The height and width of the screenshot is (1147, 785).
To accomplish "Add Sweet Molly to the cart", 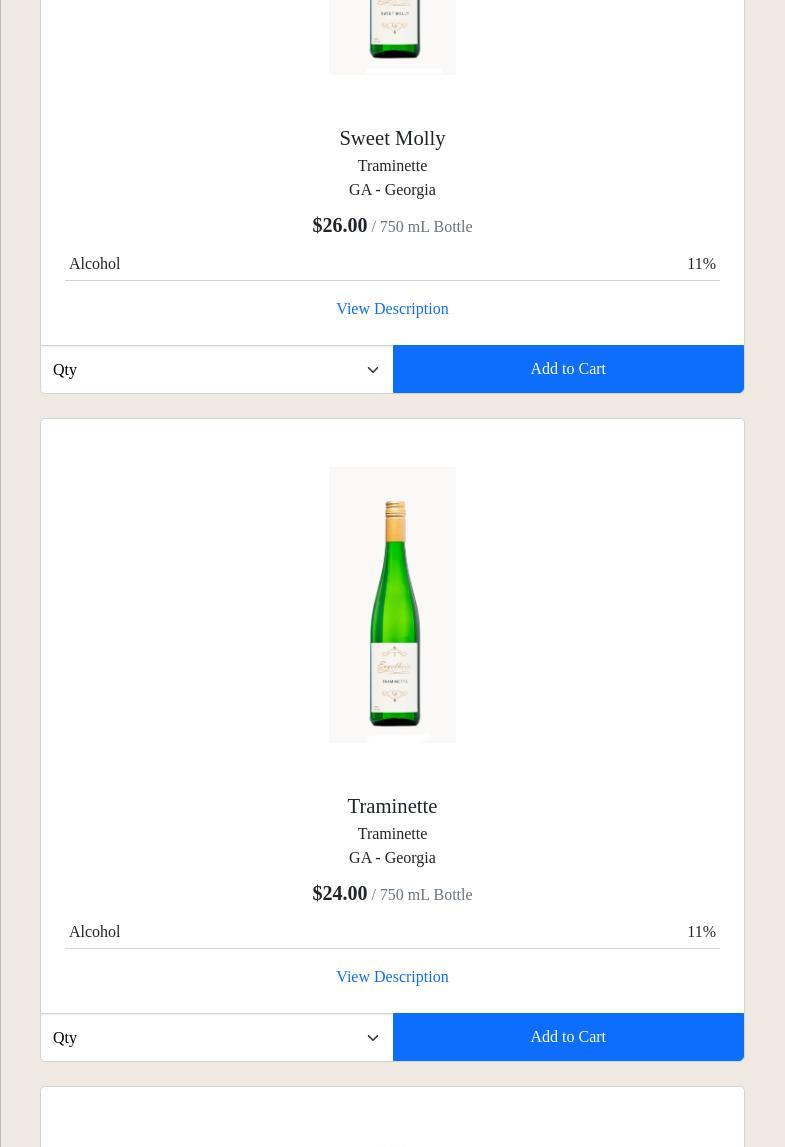I will 568,369.
